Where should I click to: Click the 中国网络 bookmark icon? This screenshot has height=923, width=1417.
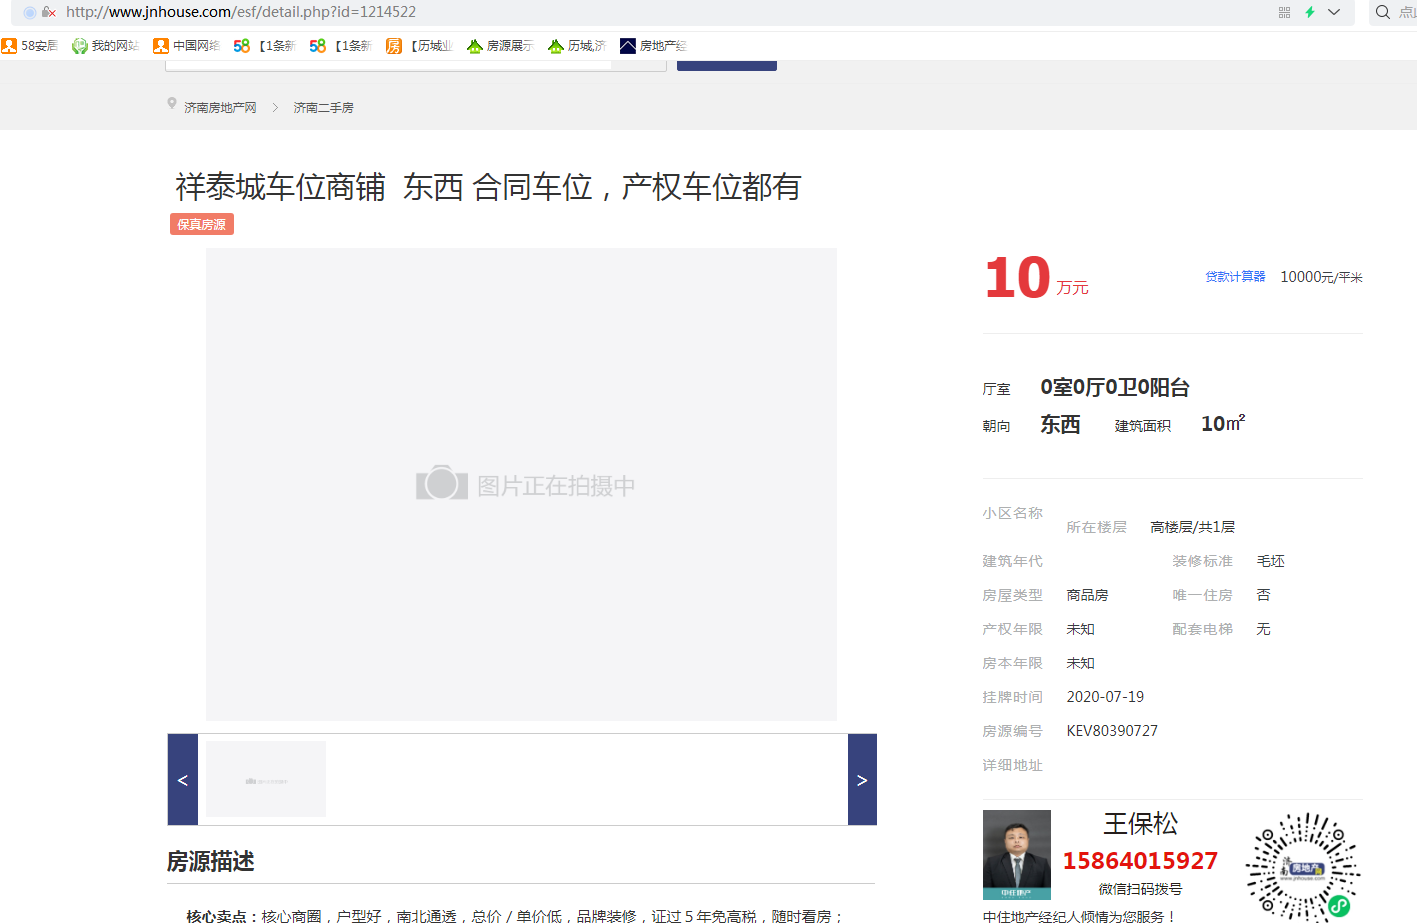(x=159, y=45)
